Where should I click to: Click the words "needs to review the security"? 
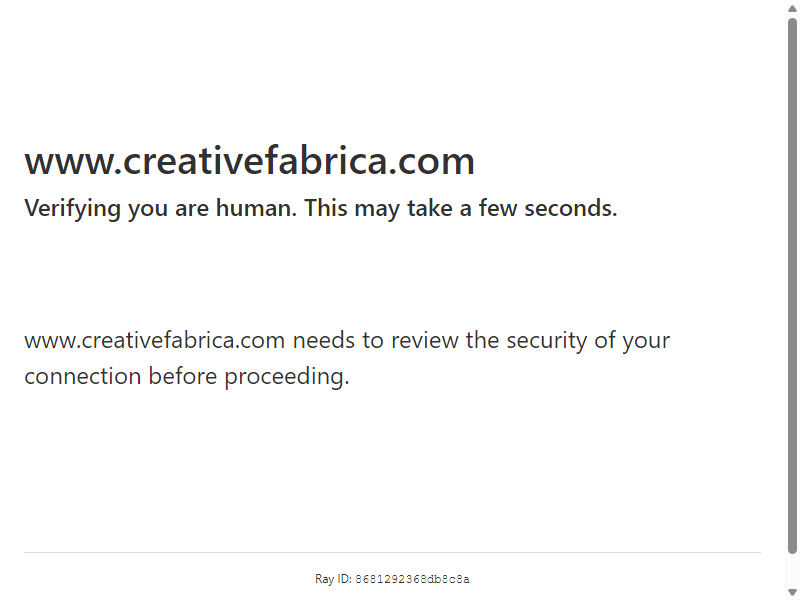(440, 340)
